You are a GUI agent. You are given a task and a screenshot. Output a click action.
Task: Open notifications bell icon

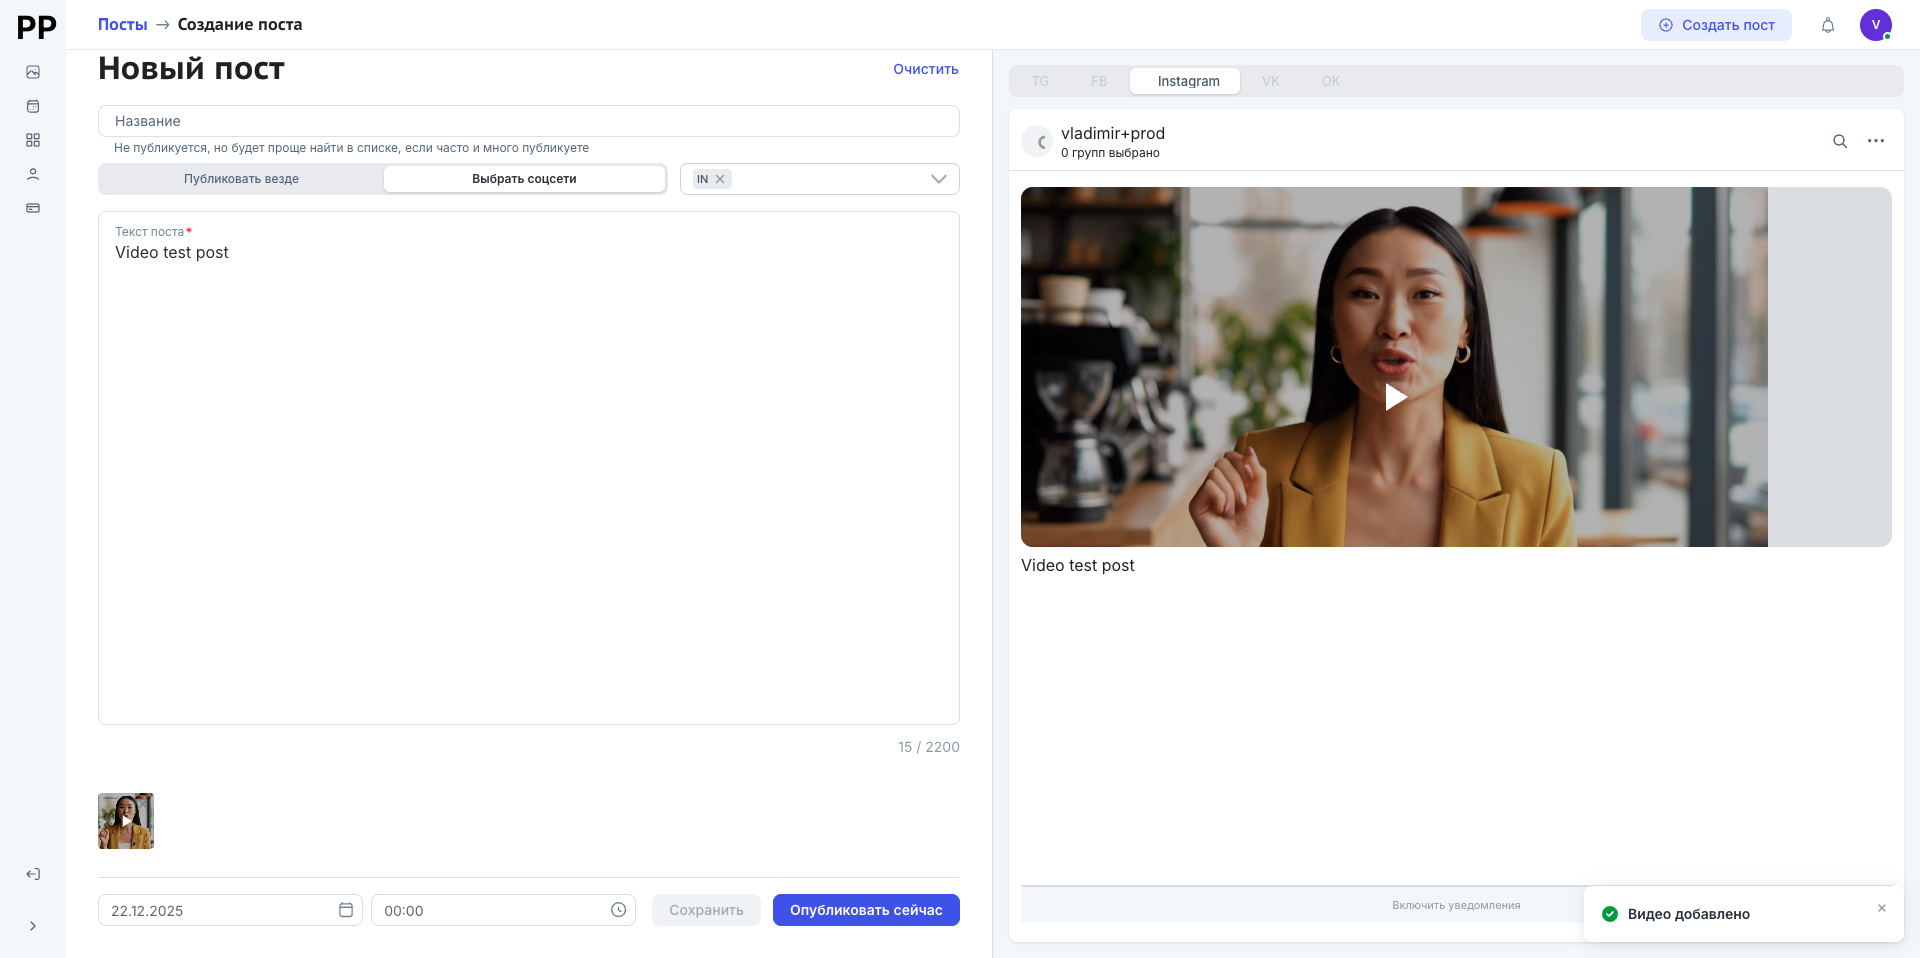[x=1827, y=25]
